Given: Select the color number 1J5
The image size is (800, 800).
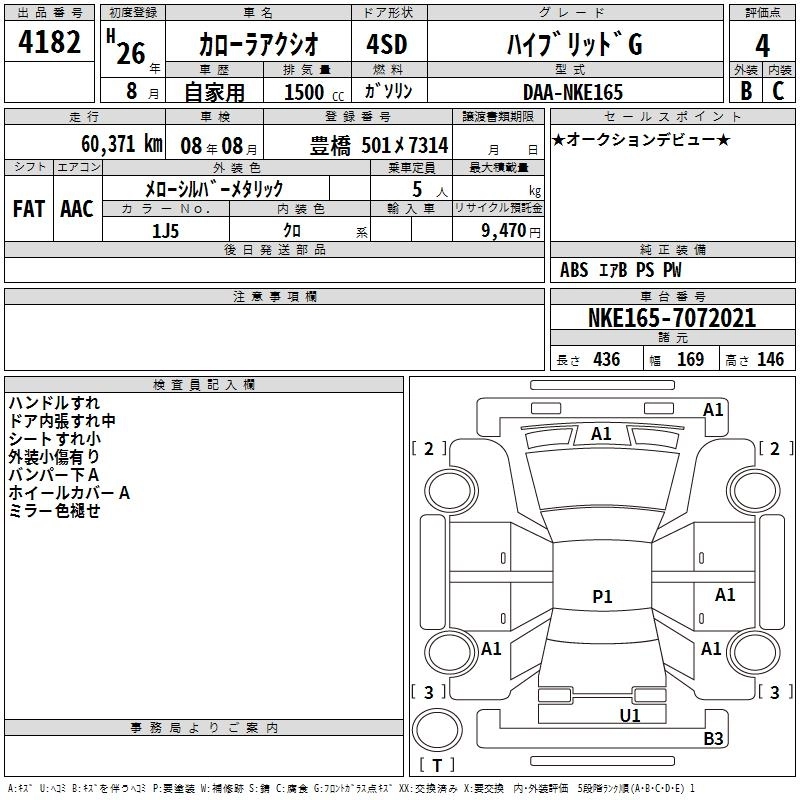Looking at the screenshot, I should coord(165,231).
